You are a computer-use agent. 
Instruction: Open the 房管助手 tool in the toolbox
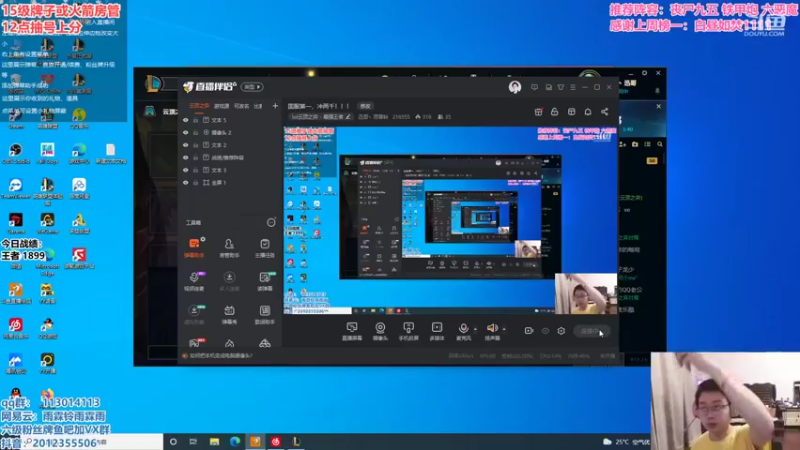click(x=229, y=247)
